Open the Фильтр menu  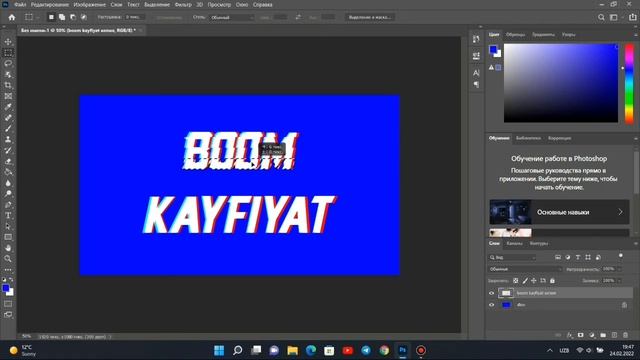coord(183,5)
